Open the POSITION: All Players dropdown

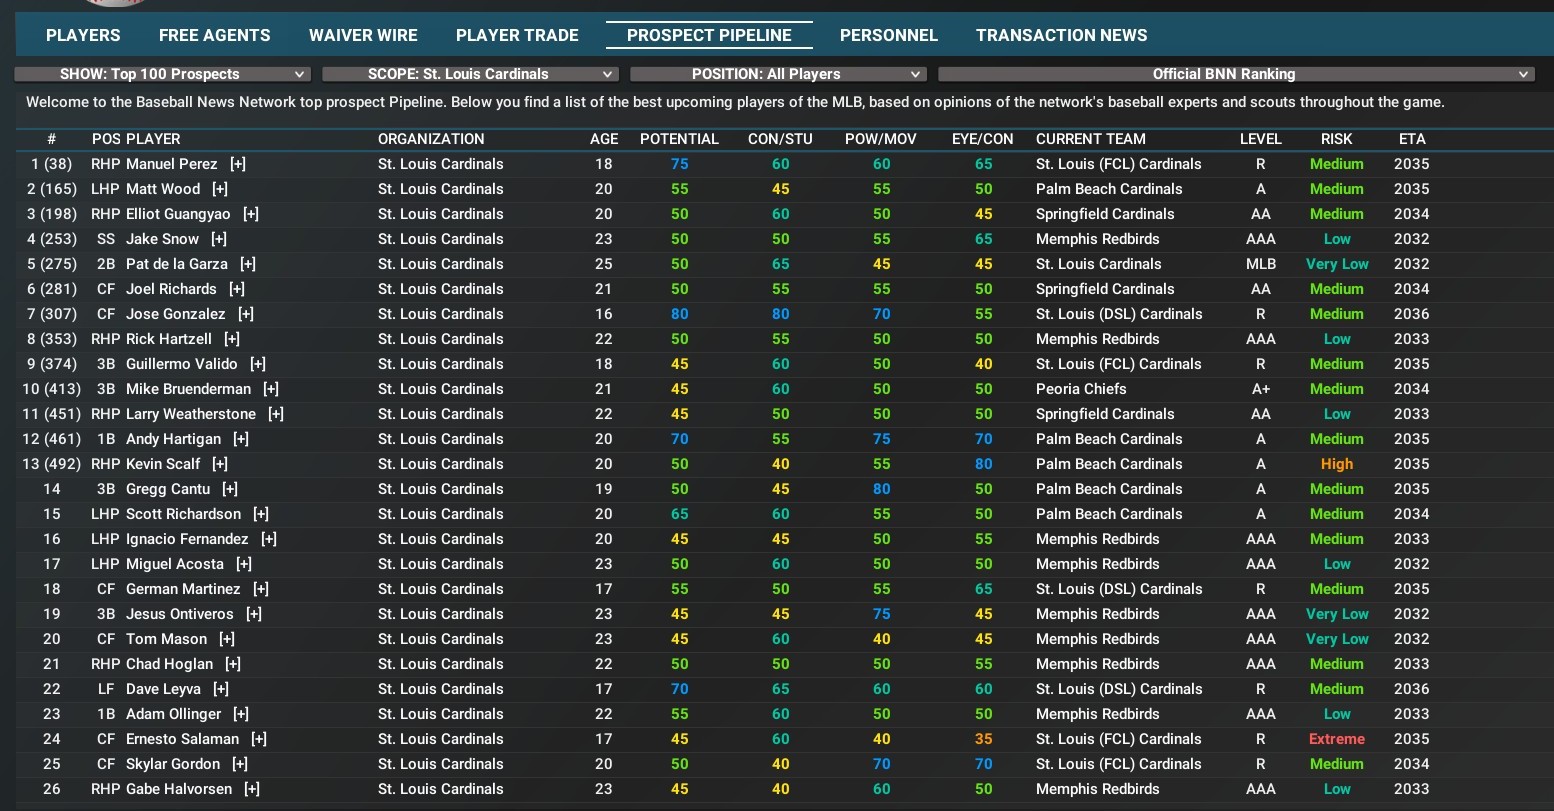point(778,74)
